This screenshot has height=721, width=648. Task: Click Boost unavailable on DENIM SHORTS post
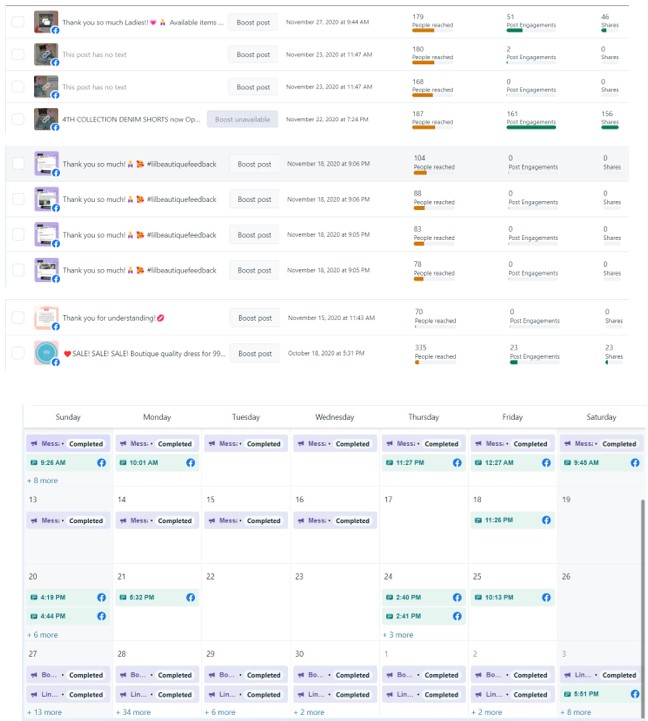tap(242, 119)
